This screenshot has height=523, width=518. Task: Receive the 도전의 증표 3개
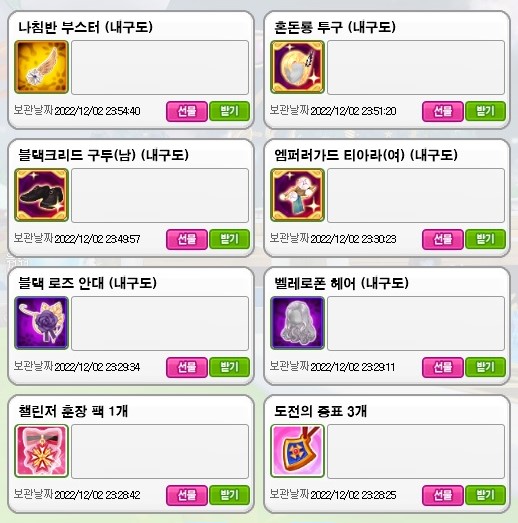pyautogui.click(x=485, y=495)
